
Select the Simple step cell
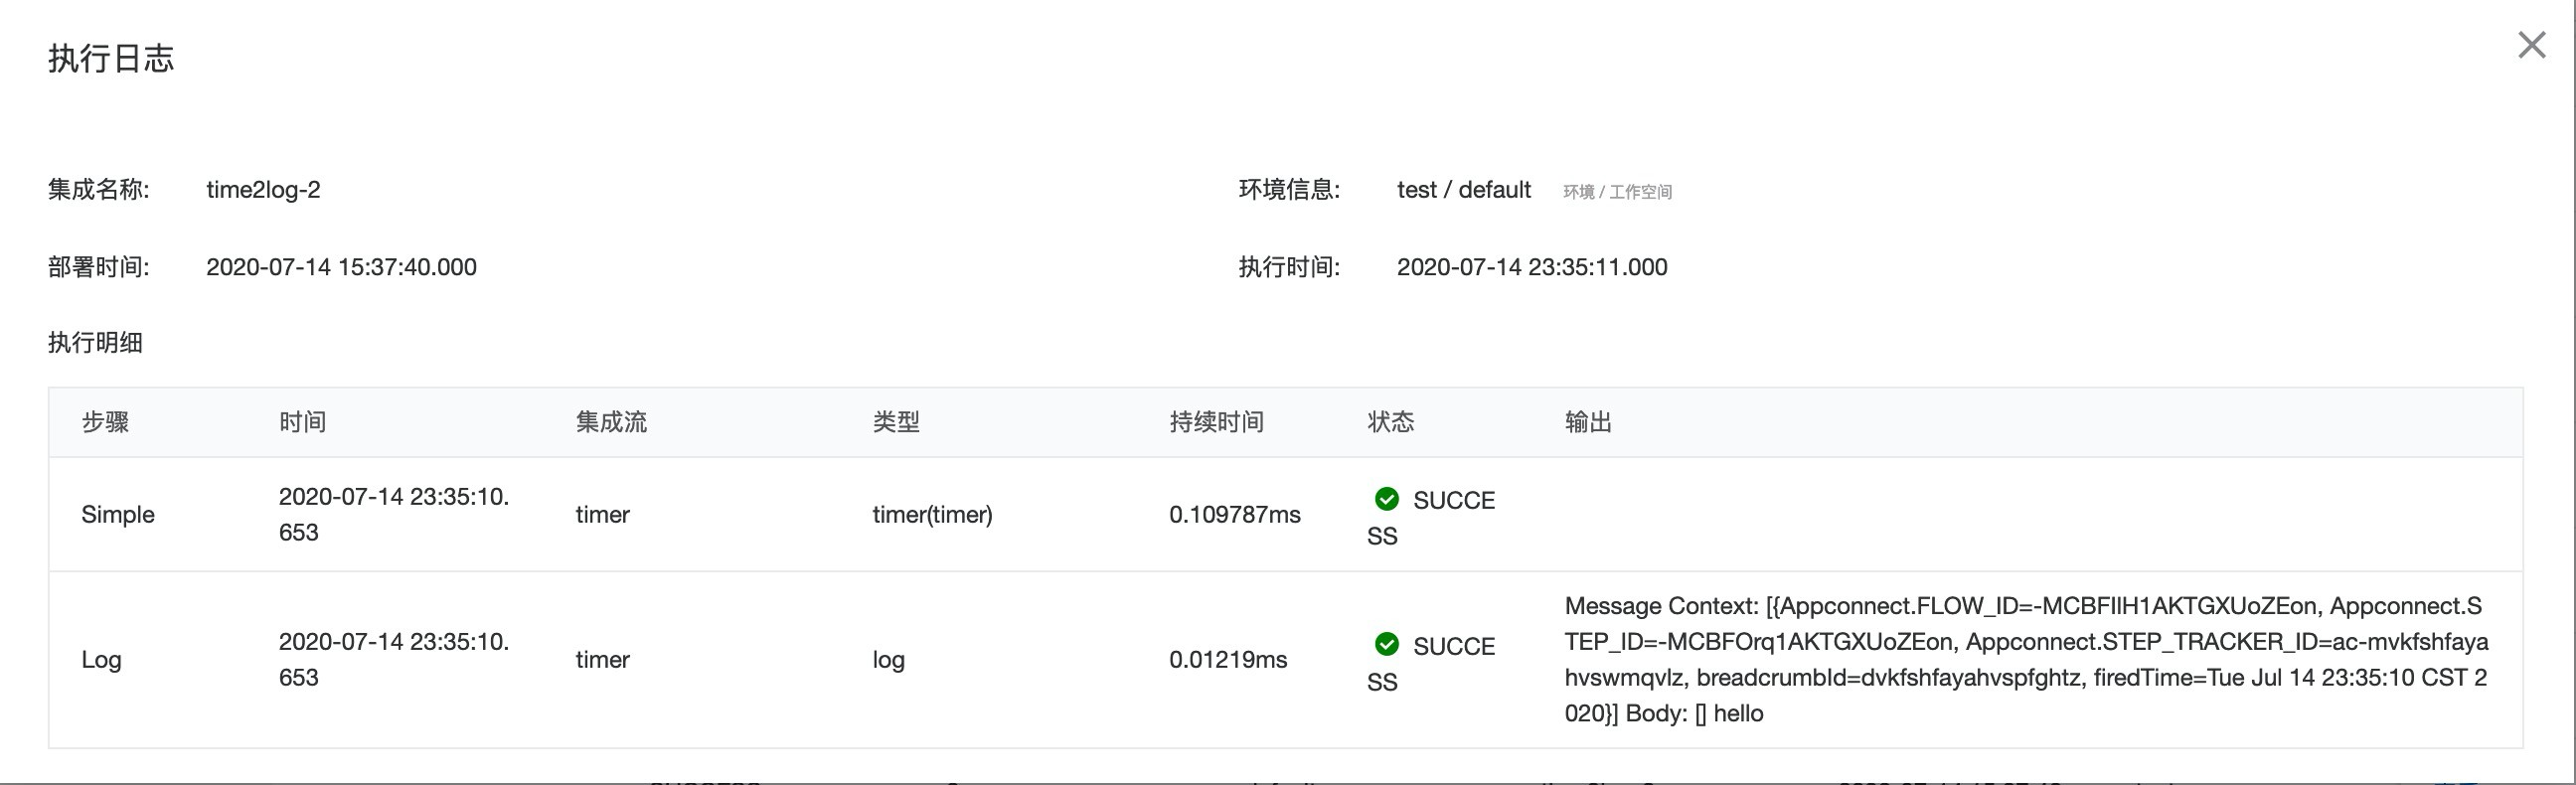click(118, 515)
